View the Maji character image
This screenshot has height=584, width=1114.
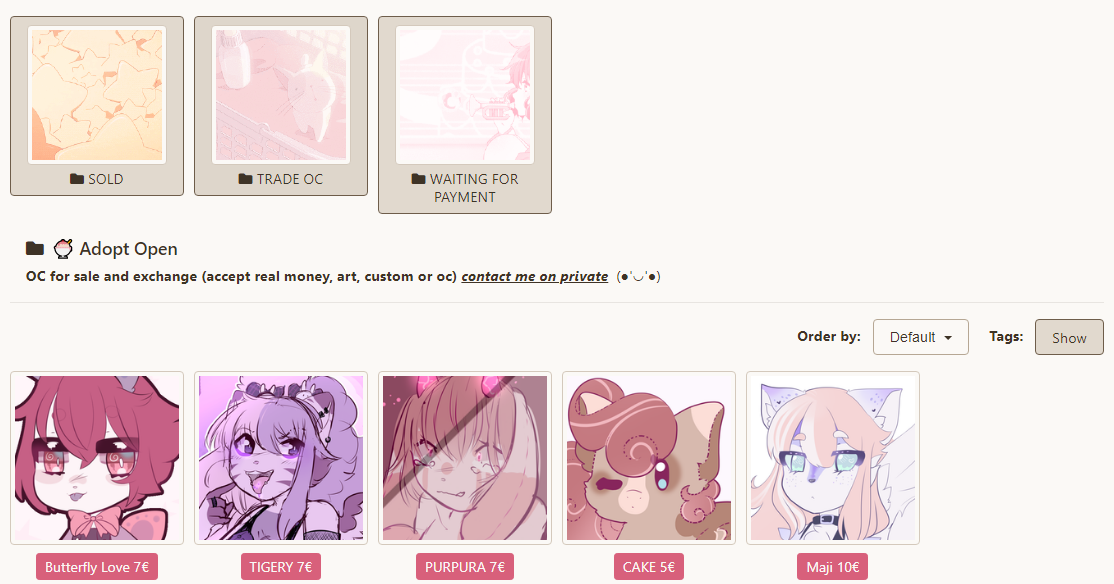point(833,458)
